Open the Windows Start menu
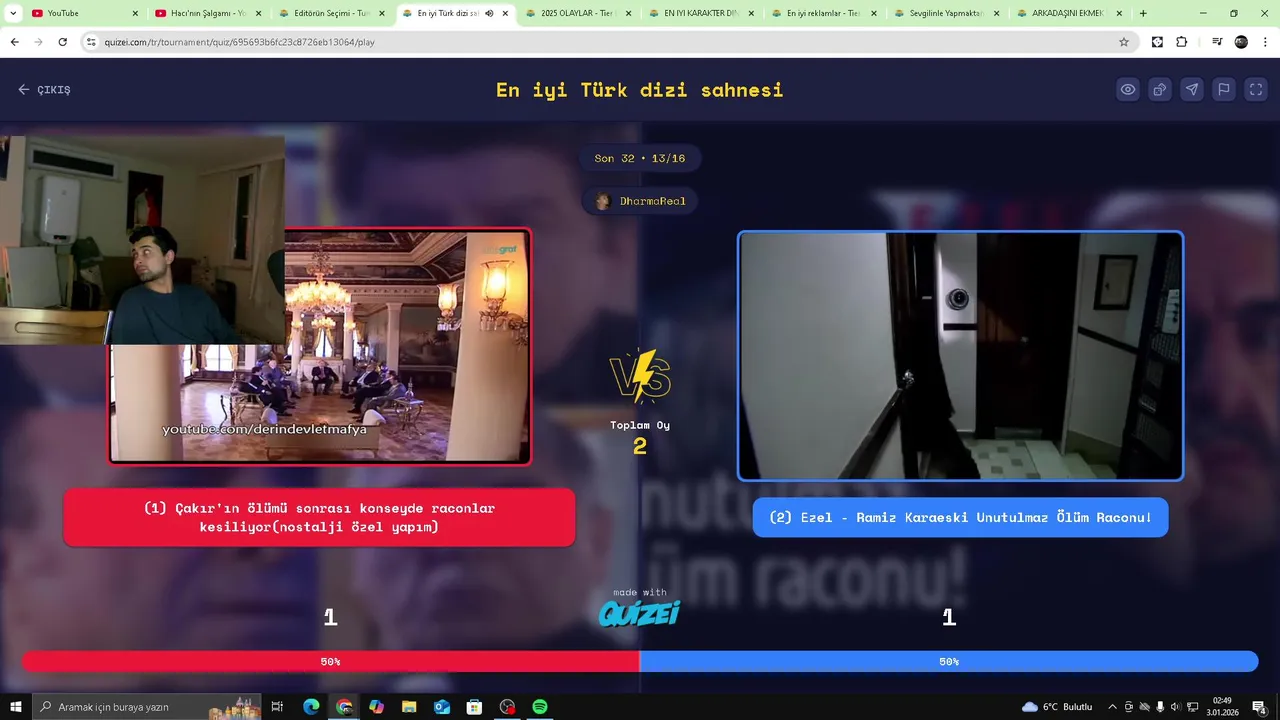 point(15,707)
